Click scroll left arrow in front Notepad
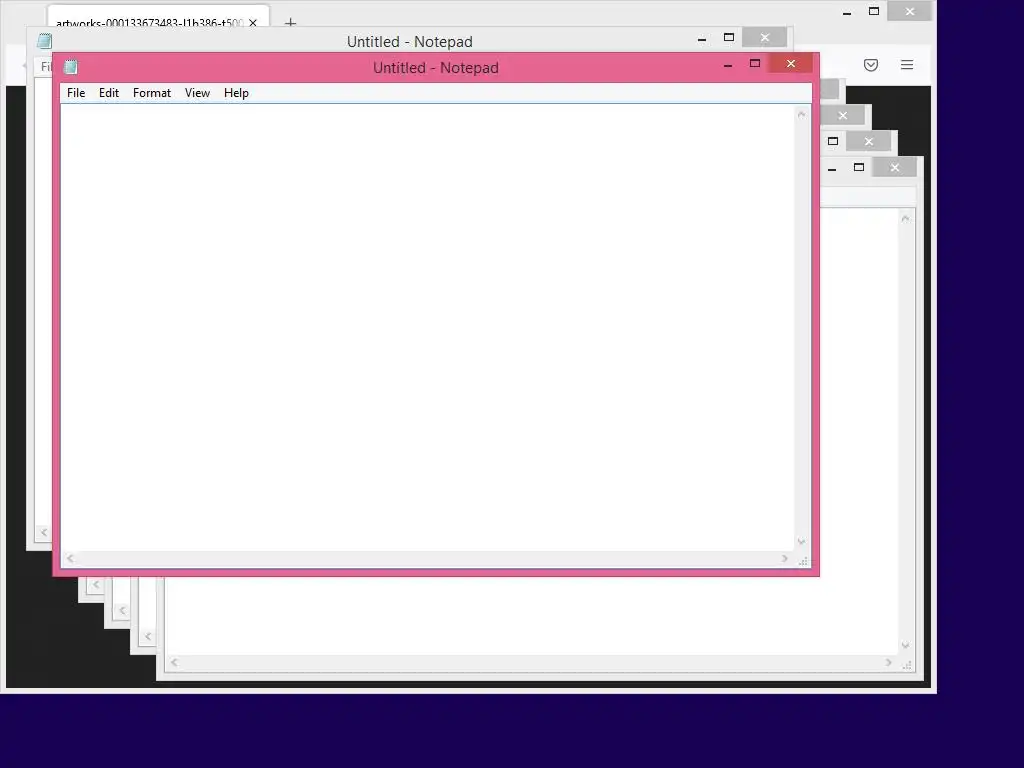This screenshot has width=1024, height=768. tap(70, 558)
